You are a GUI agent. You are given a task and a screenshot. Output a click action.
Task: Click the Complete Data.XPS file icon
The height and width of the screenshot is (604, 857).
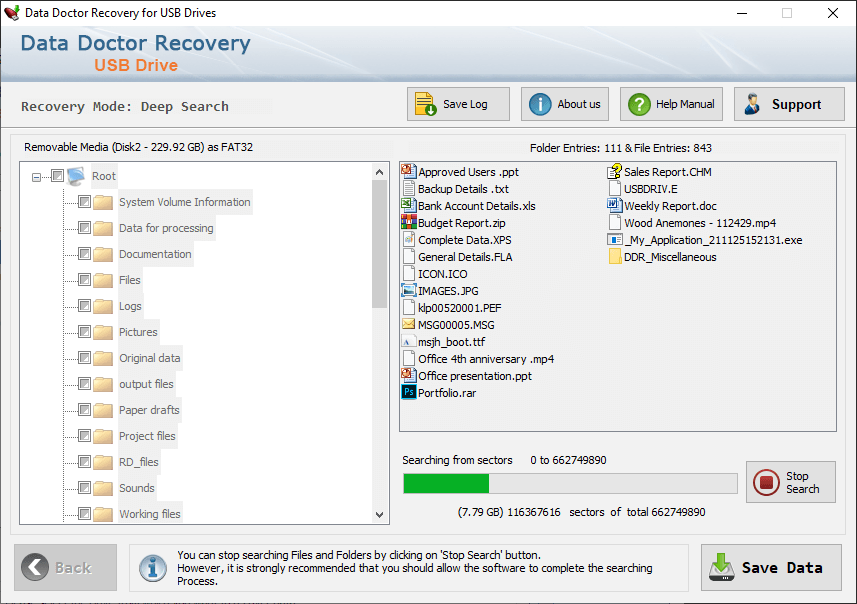click(x=408, y=239)
